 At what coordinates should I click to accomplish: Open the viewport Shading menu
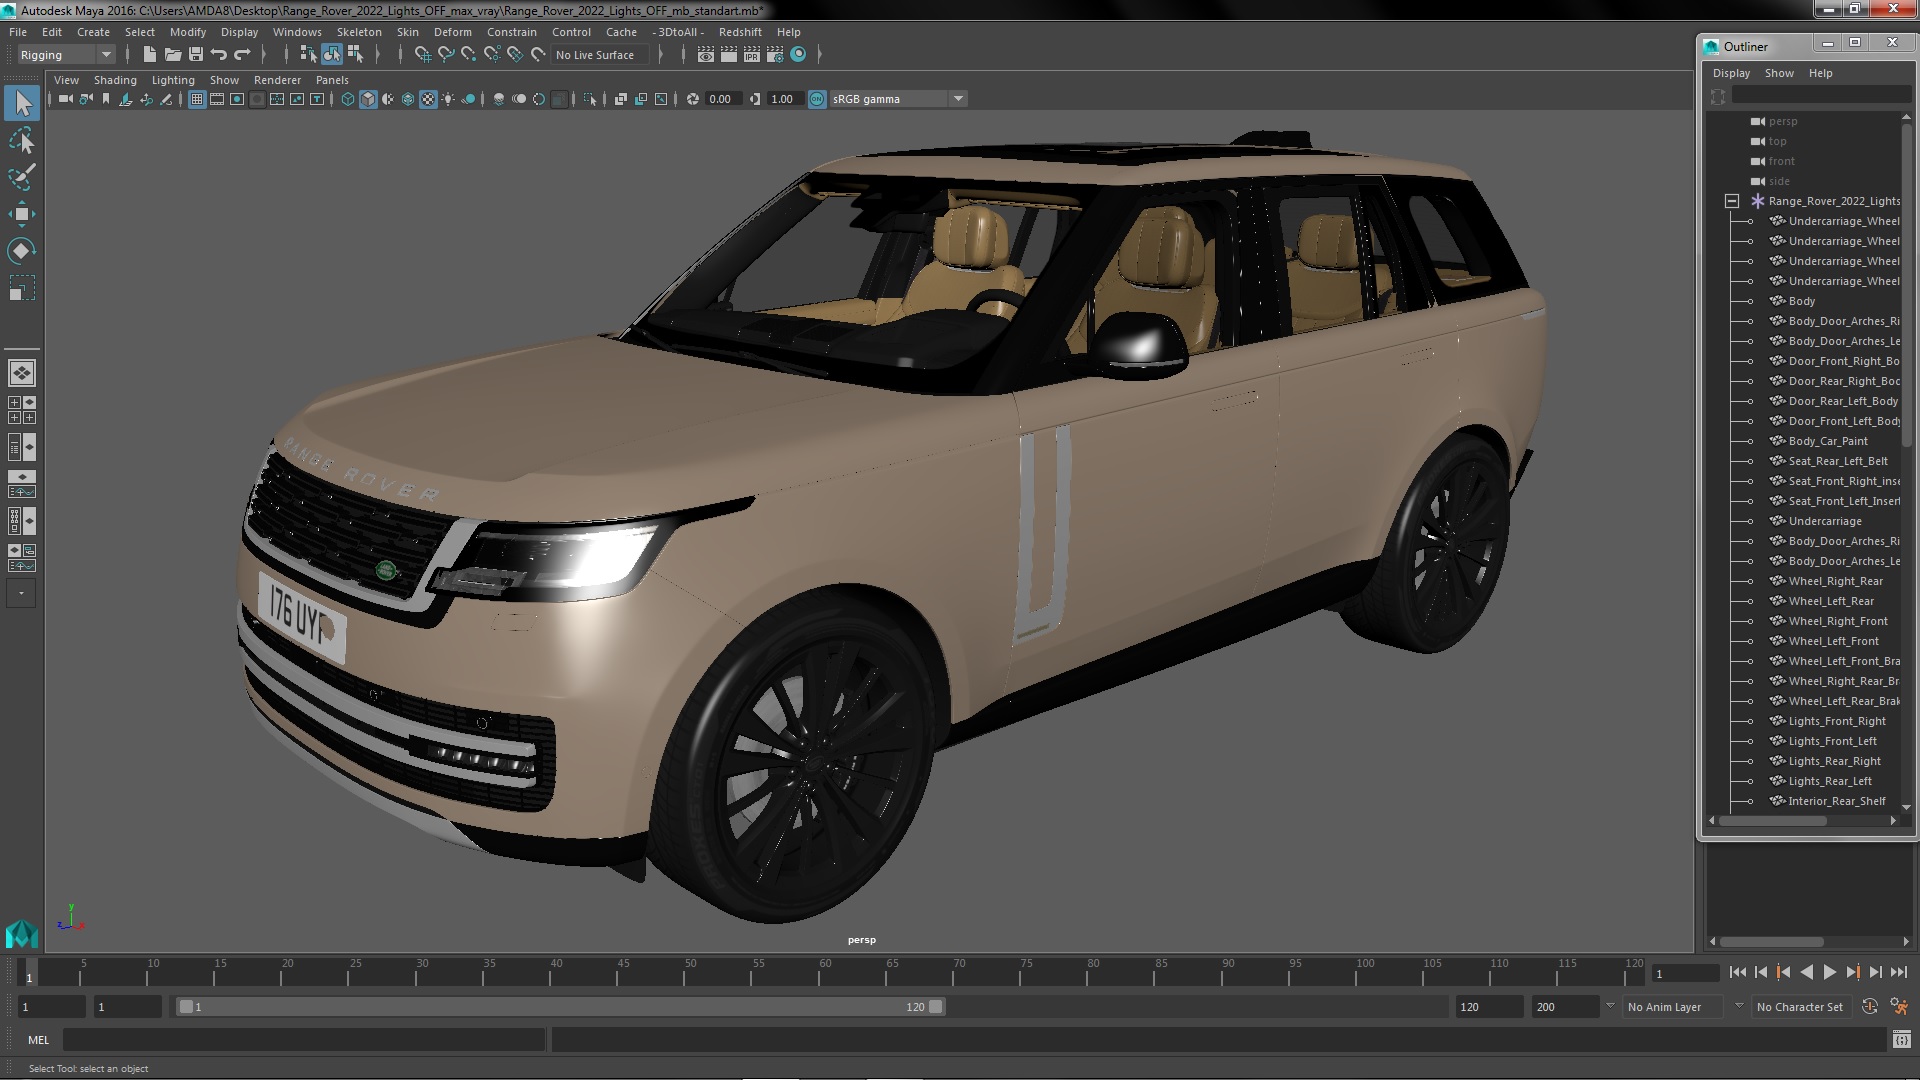(115, 80)
